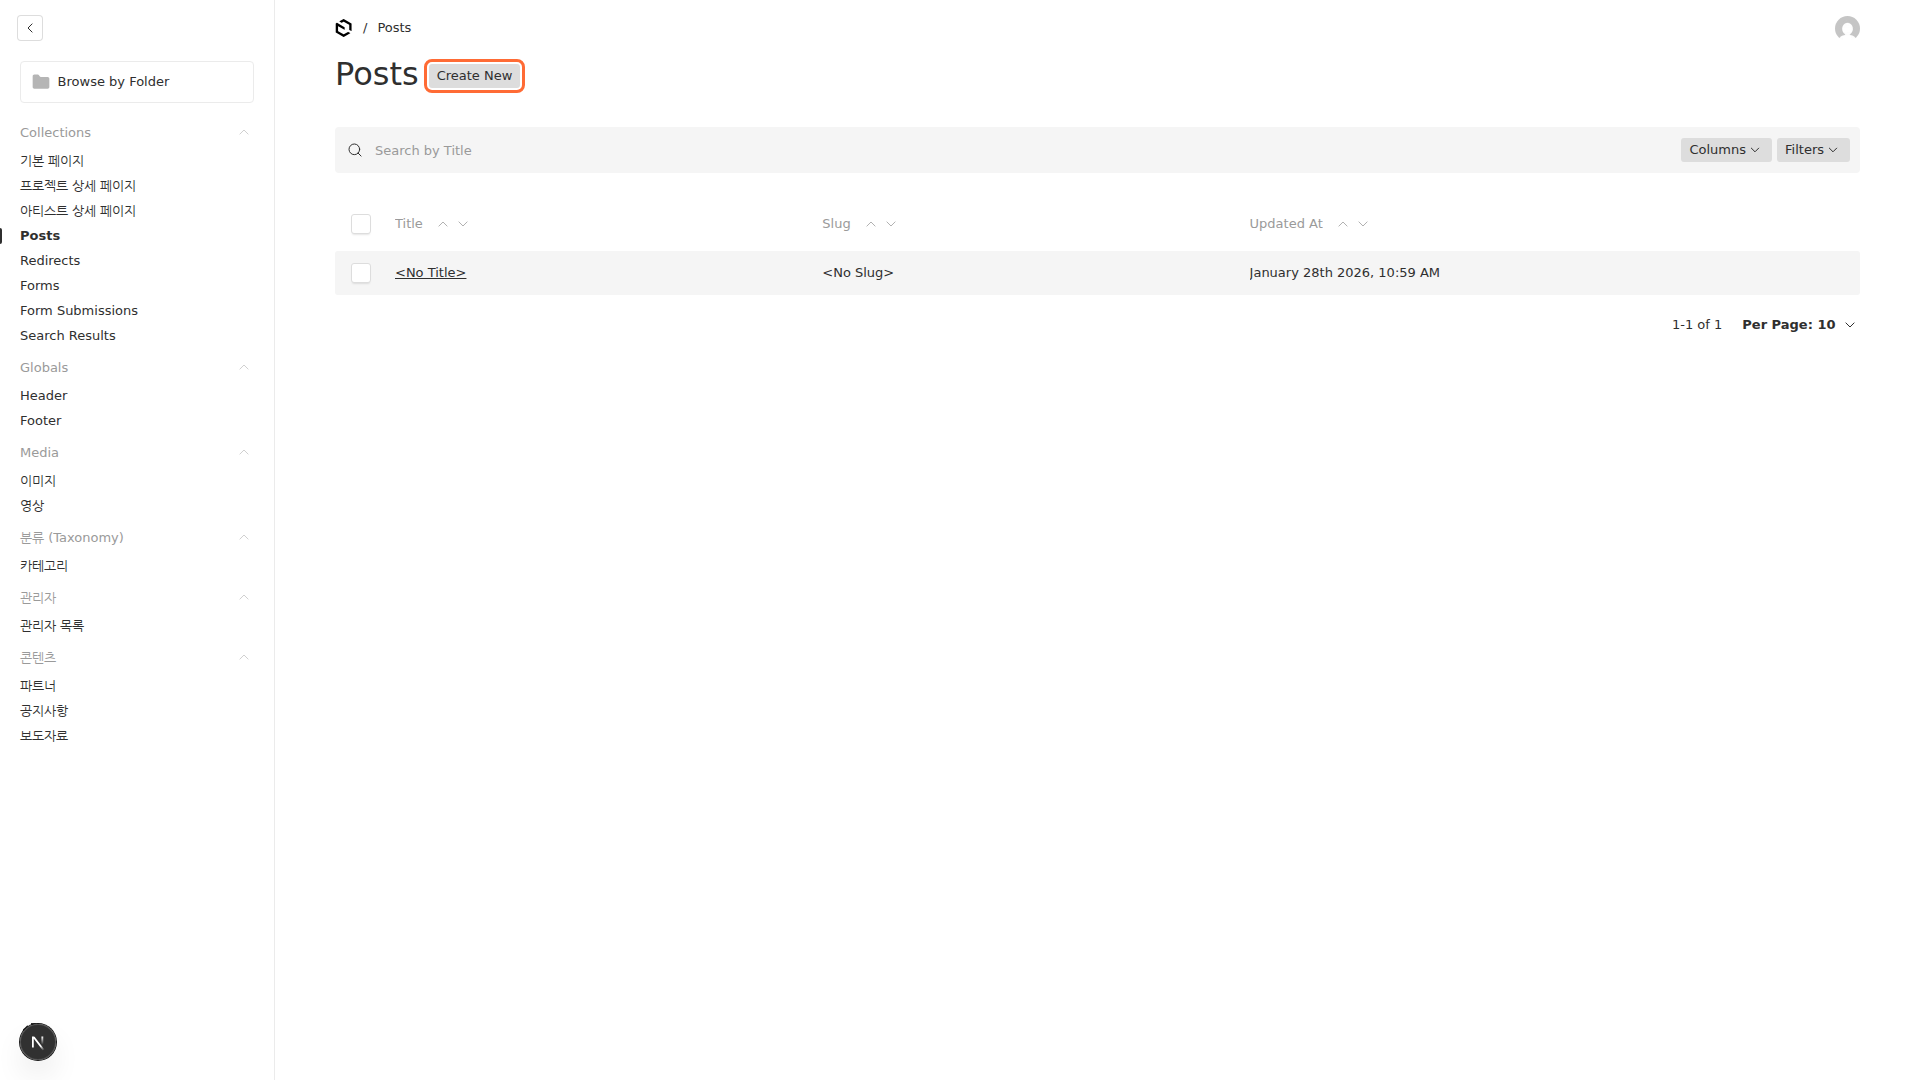This screenshot has width=1920, height=1080.
Task: Open Redirects collection in sidebar
Action: click(50, 260)
